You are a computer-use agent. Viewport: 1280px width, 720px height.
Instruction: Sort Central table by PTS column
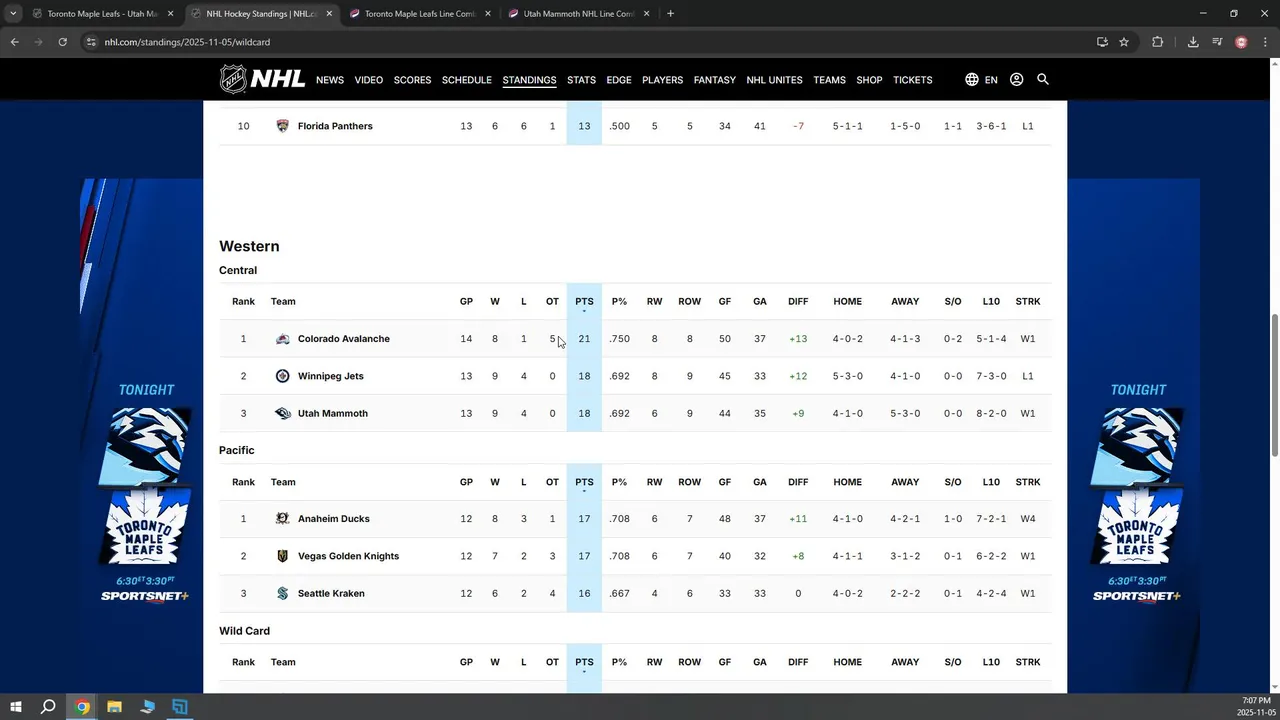point(584,302)
